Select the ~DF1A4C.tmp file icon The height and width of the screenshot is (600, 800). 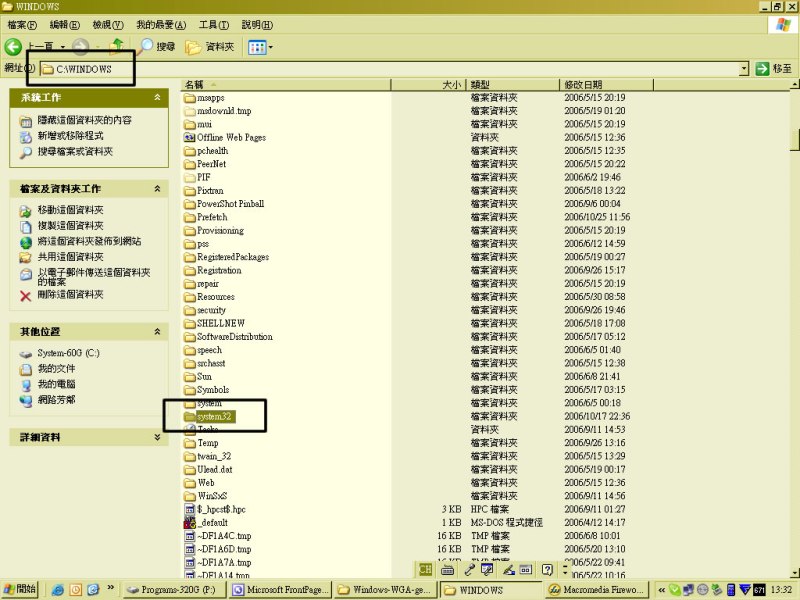pyautogui.click(x=190, y=536)
